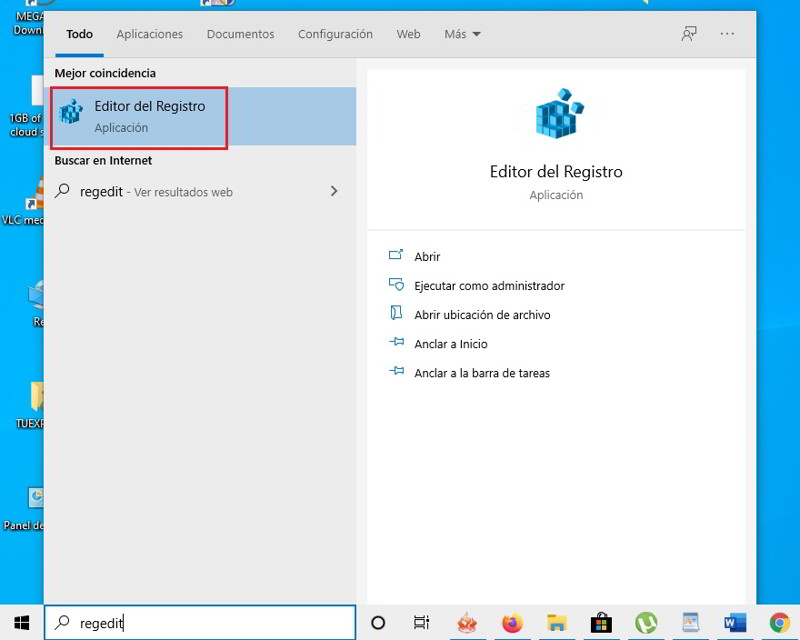Open Word from the taskbar
Viewport: 800px width, 640px height.
pos(735,623)
